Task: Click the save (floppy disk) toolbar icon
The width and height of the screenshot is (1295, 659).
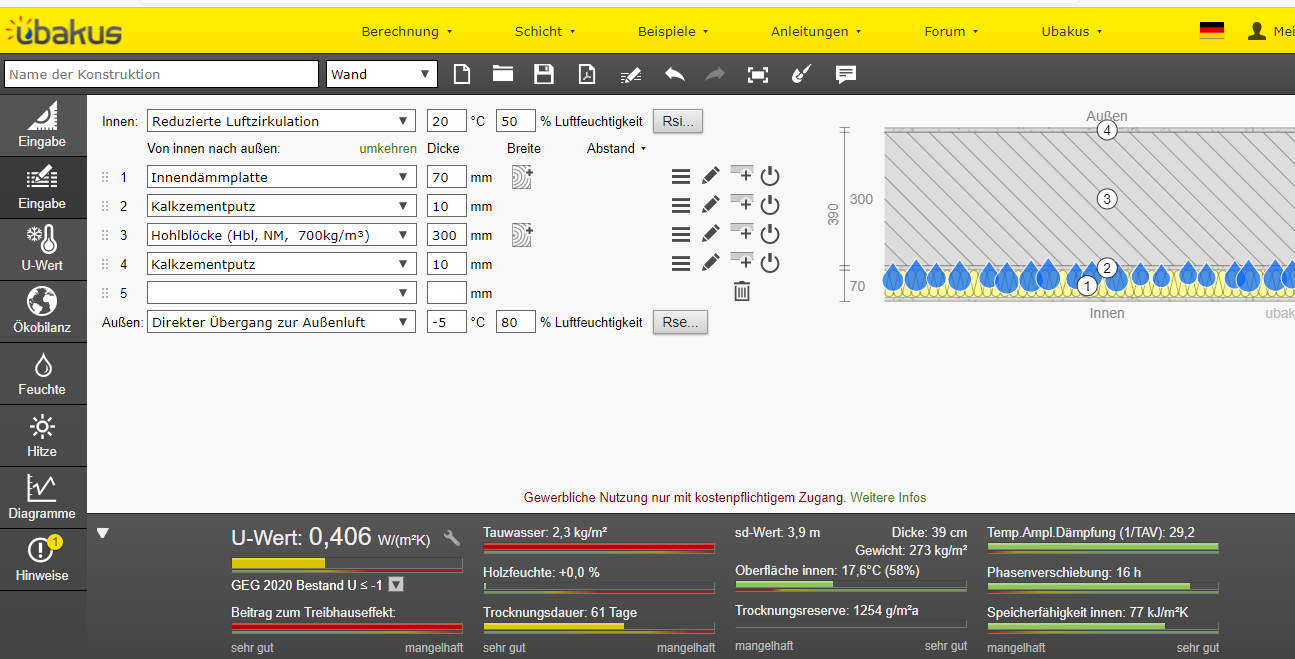Action: tap(544, 74)
